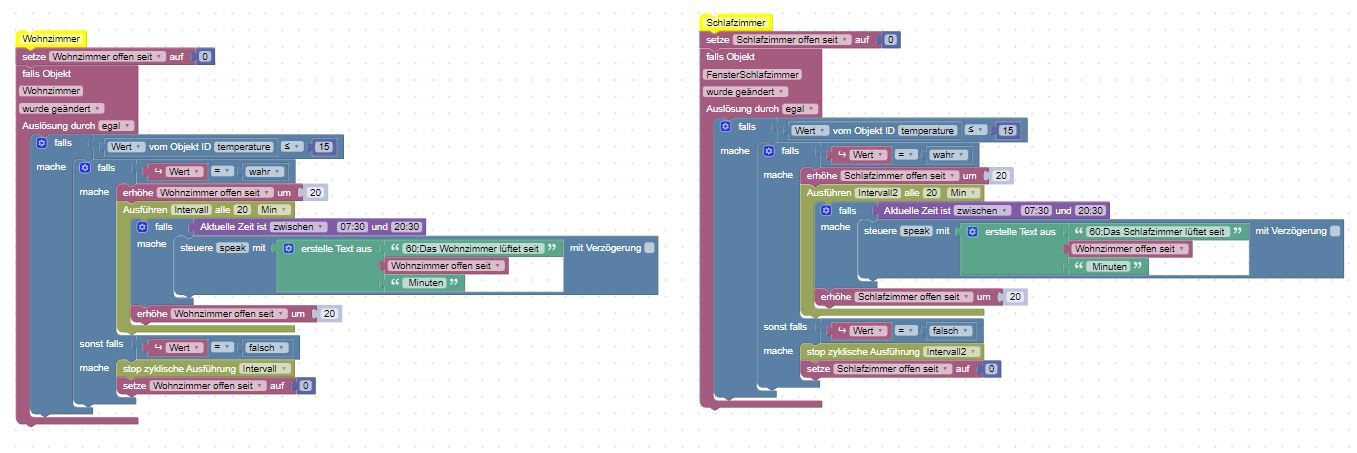Select the 'falls Objekt' label in Wohnzimmer script

[46, 74]
